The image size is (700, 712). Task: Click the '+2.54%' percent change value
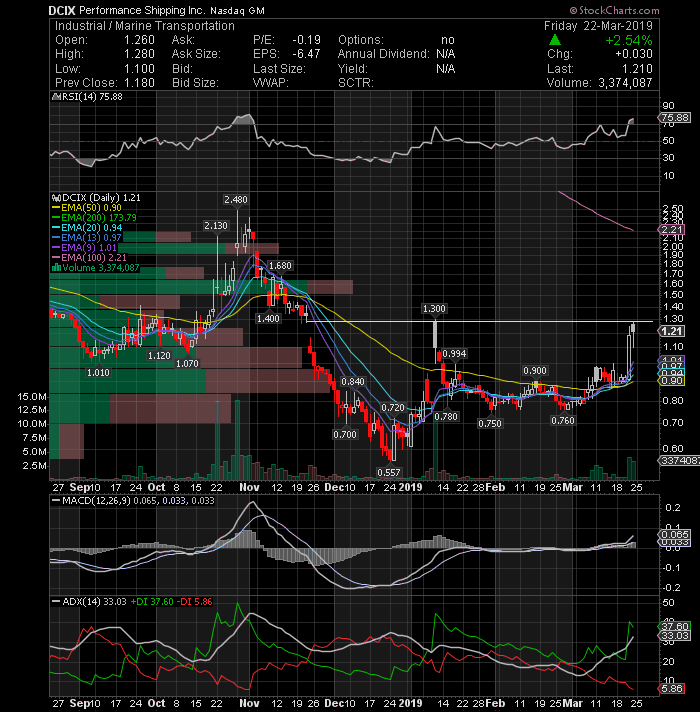(628, 40)
